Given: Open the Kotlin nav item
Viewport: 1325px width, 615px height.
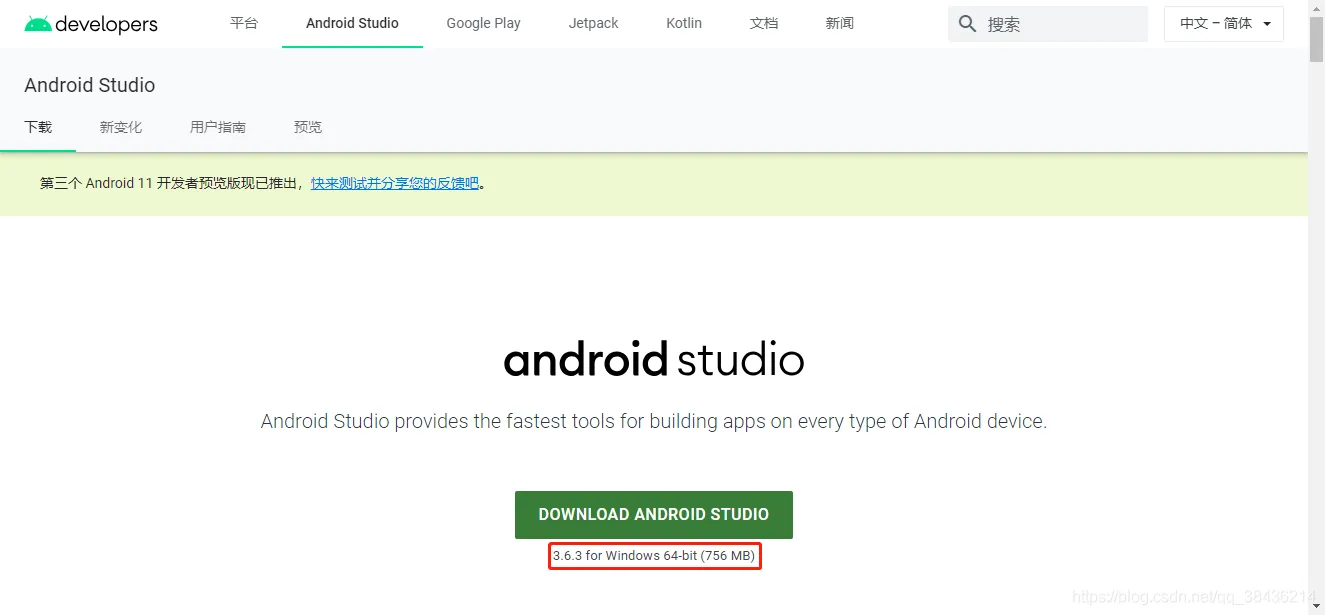Looking at the screenshot, I should point(684,23).
